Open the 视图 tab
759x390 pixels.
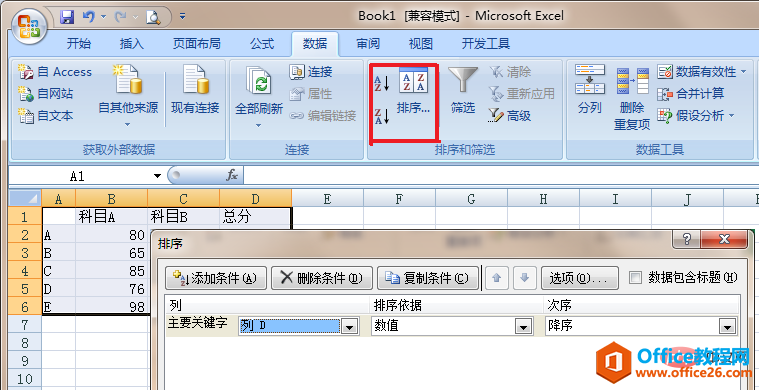click(x=420, y=44)
